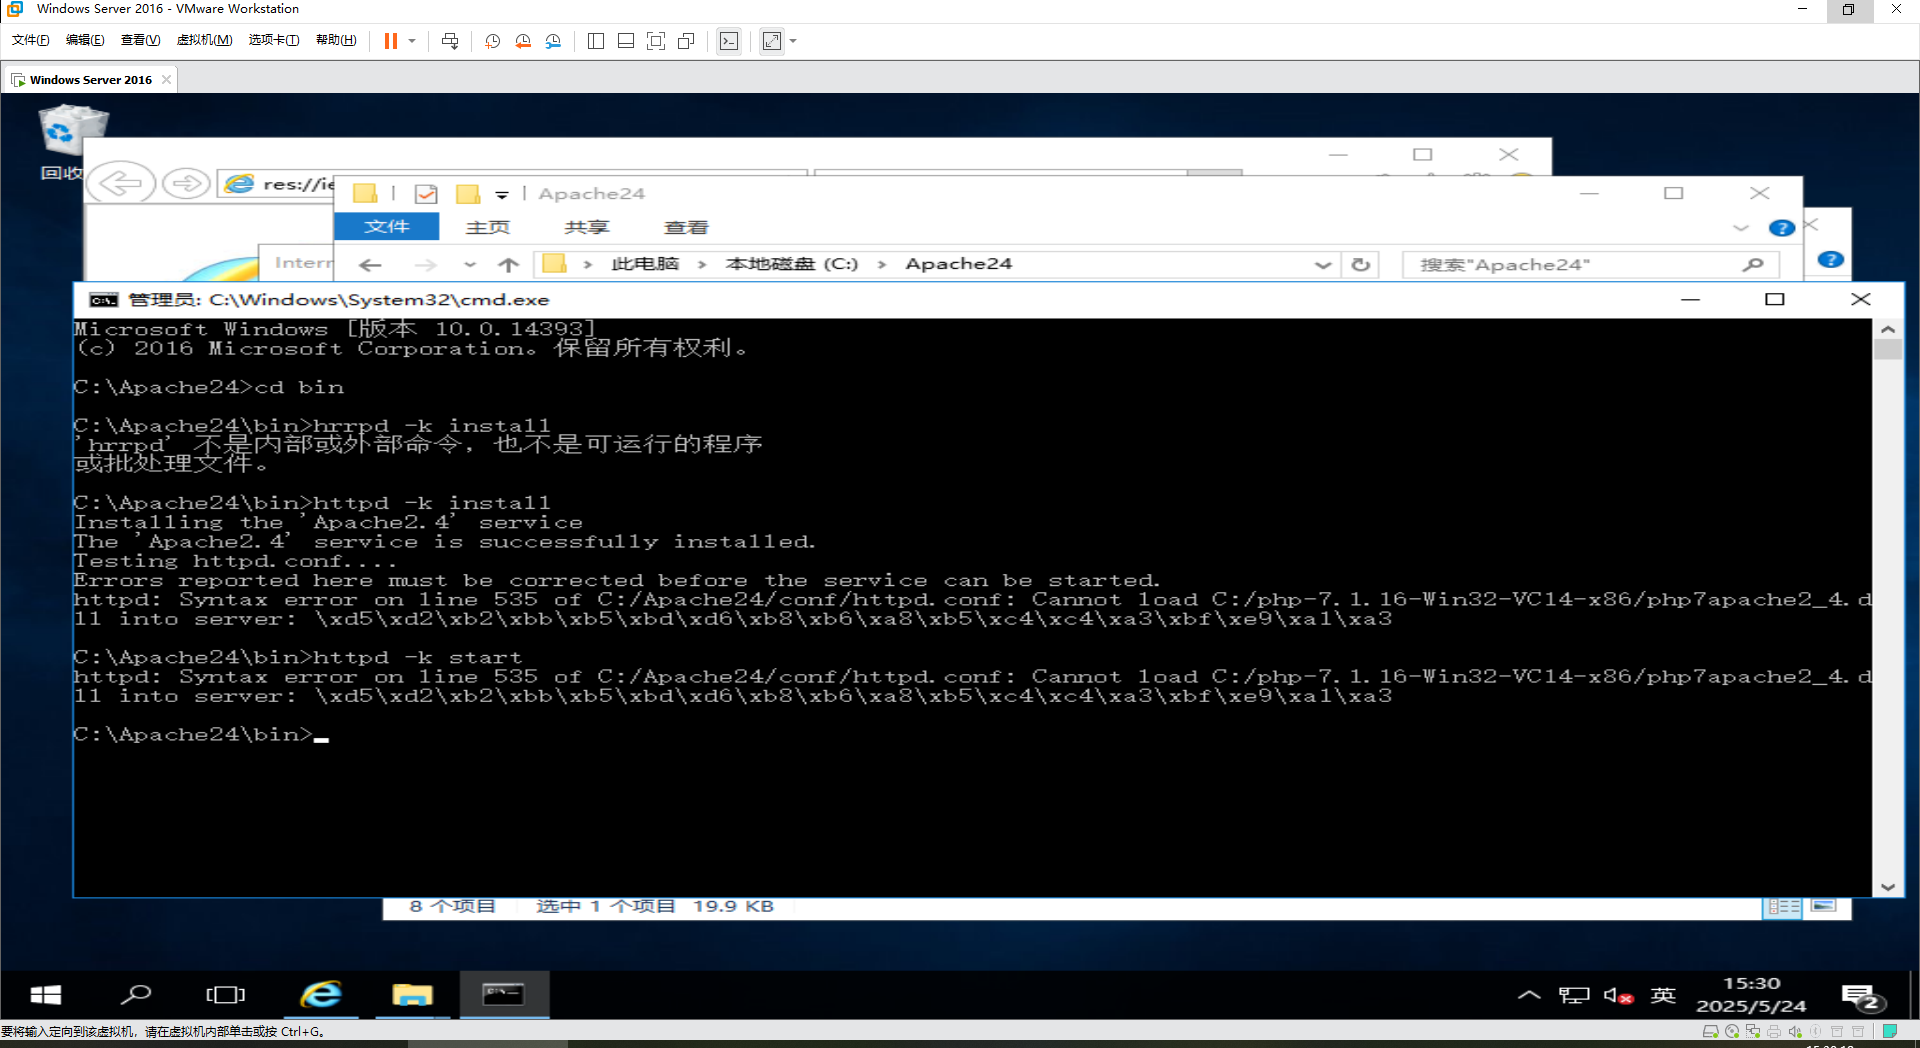Switch VMware to Unity mode
Screen dimensions: 1920x1048
click(686, 41)
